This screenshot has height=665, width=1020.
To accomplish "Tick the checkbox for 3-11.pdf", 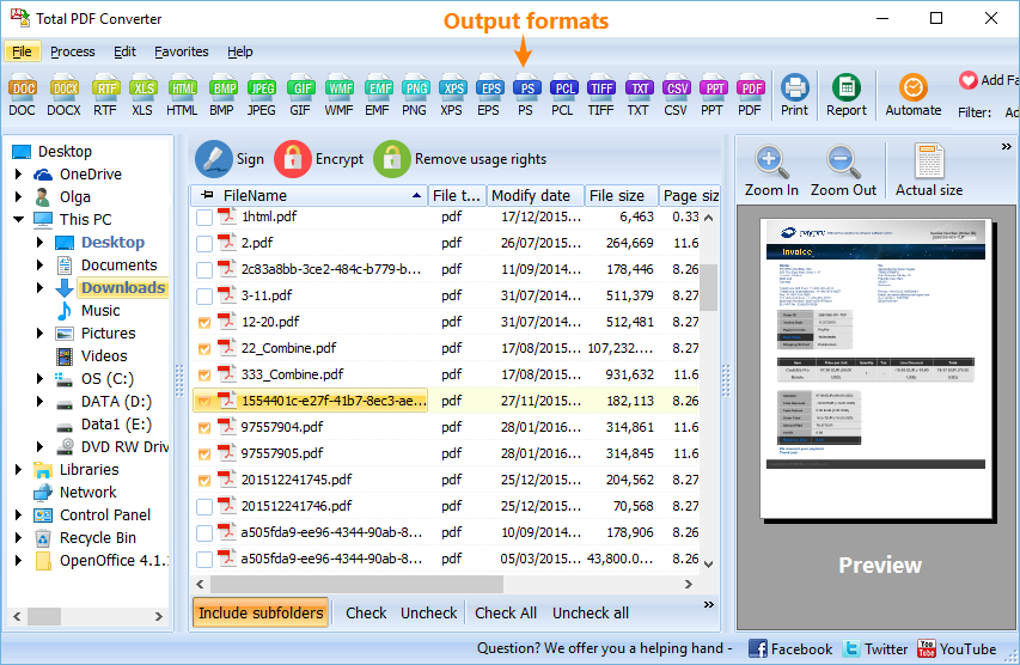I will click(200, 295).
